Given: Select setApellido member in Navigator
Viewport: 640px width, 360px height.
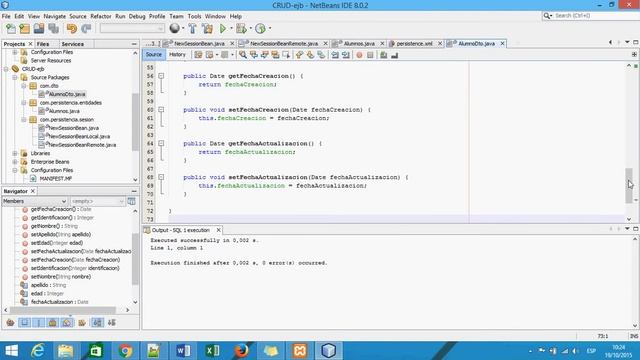Looking at the screenshot, I should (x=60, y=235).
